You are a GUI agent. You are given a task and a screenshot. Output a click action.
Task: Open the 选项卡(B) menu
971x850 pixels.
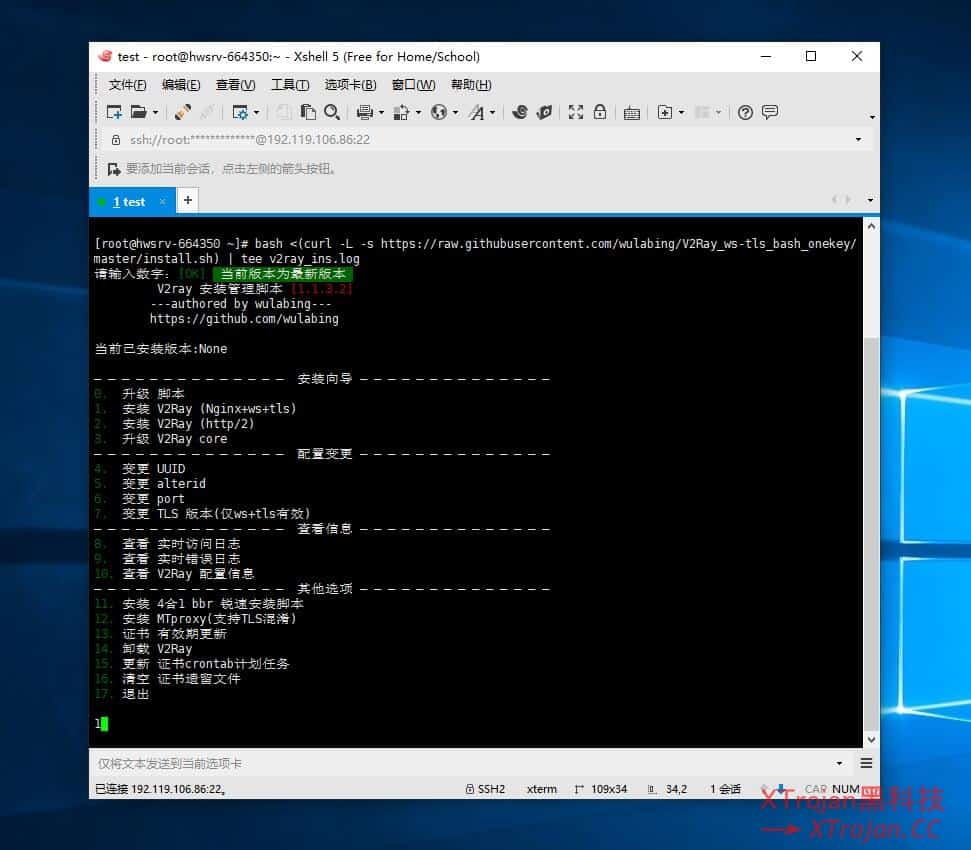pos(351,85)
